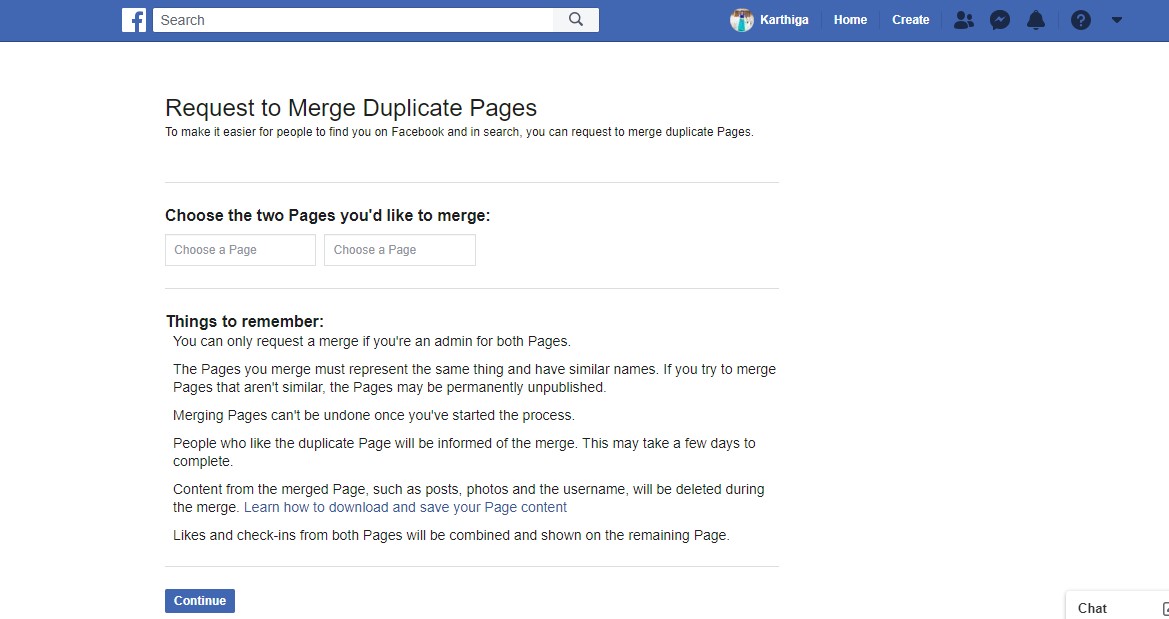Show notifications via the bell icon
Image resolution: width=1169 pixels, height=619 pixels.
tap(1036, 20)
